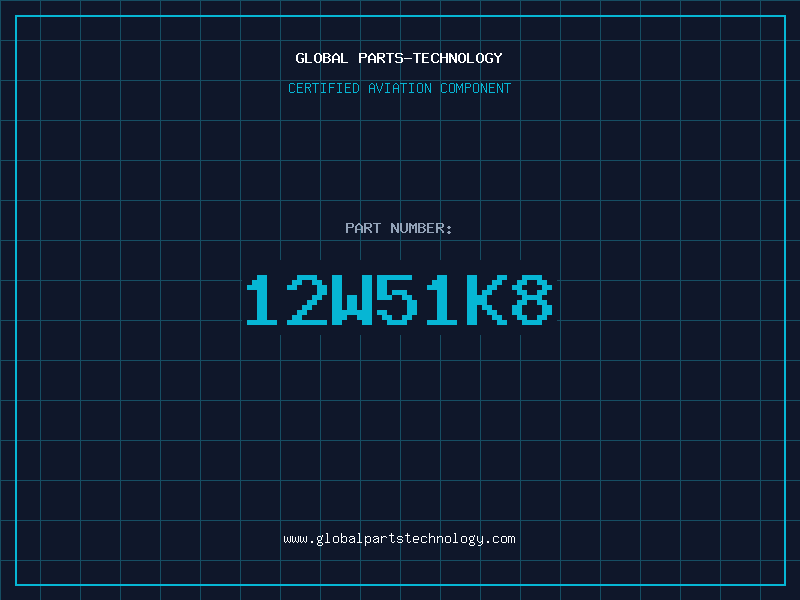Click the GLOBAL PARTS-TECHNOLOGY heading
The width and height of the screenshot is (800, 600).
399,58
